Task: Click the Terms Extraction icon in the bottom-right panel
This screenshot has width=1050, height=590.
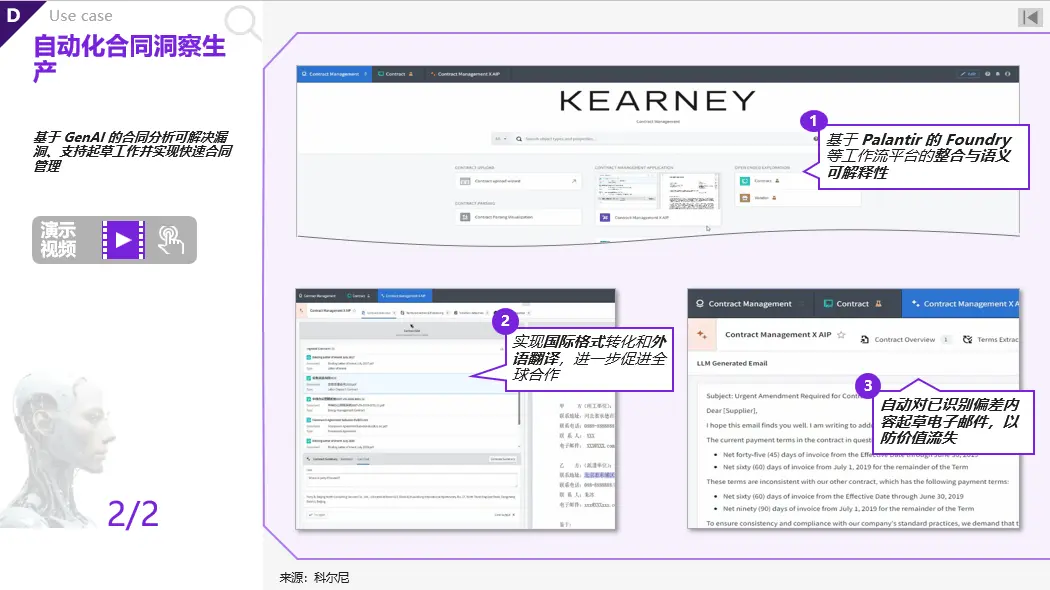Action: click(x=967, y=339)
